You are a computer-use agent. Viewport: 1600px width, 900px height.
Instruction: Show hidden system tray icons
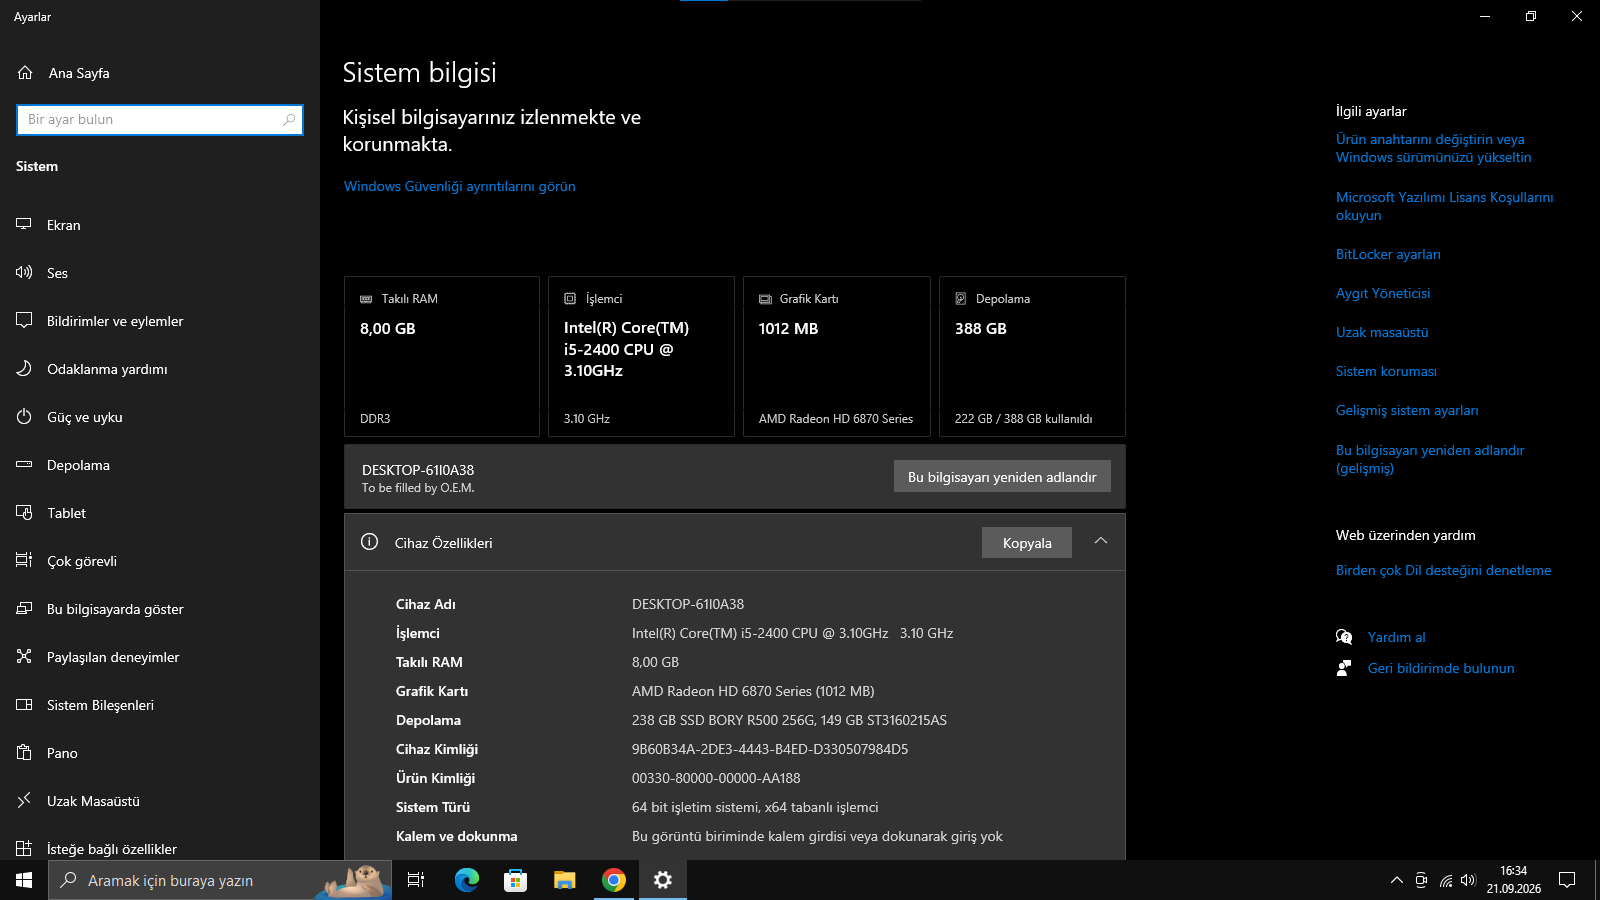click(x=1396, y=880)
